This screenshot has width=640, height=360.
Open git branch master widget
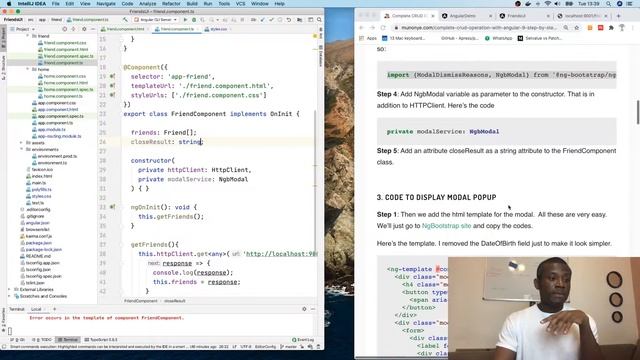point(288,347)
